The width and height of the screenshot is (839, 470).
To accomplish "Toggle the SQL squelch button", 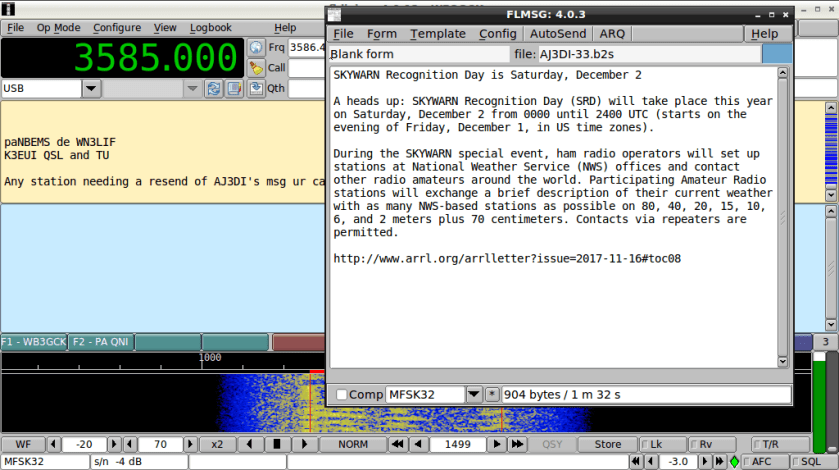I will pyautogui.click(x=814, y=461).
